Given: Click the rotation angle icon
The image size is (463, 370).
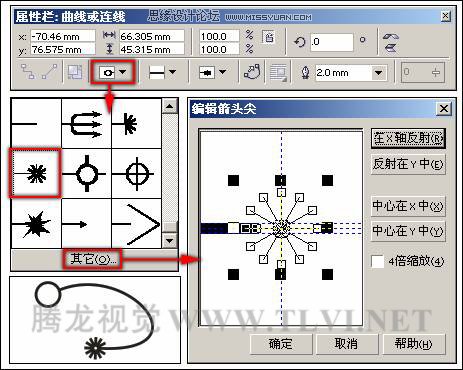Looking at the screenshot, I should [300, 42].
